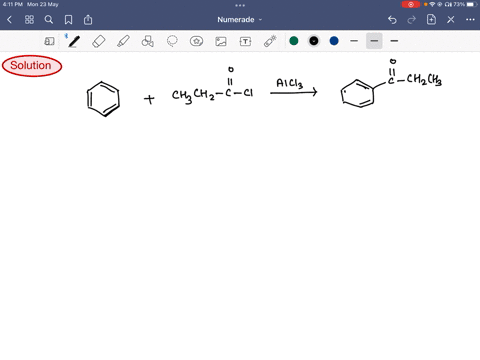The height and width of the screenshot is (360, 480).
Task: Choose the green pen color
Action: click(294, 41)
